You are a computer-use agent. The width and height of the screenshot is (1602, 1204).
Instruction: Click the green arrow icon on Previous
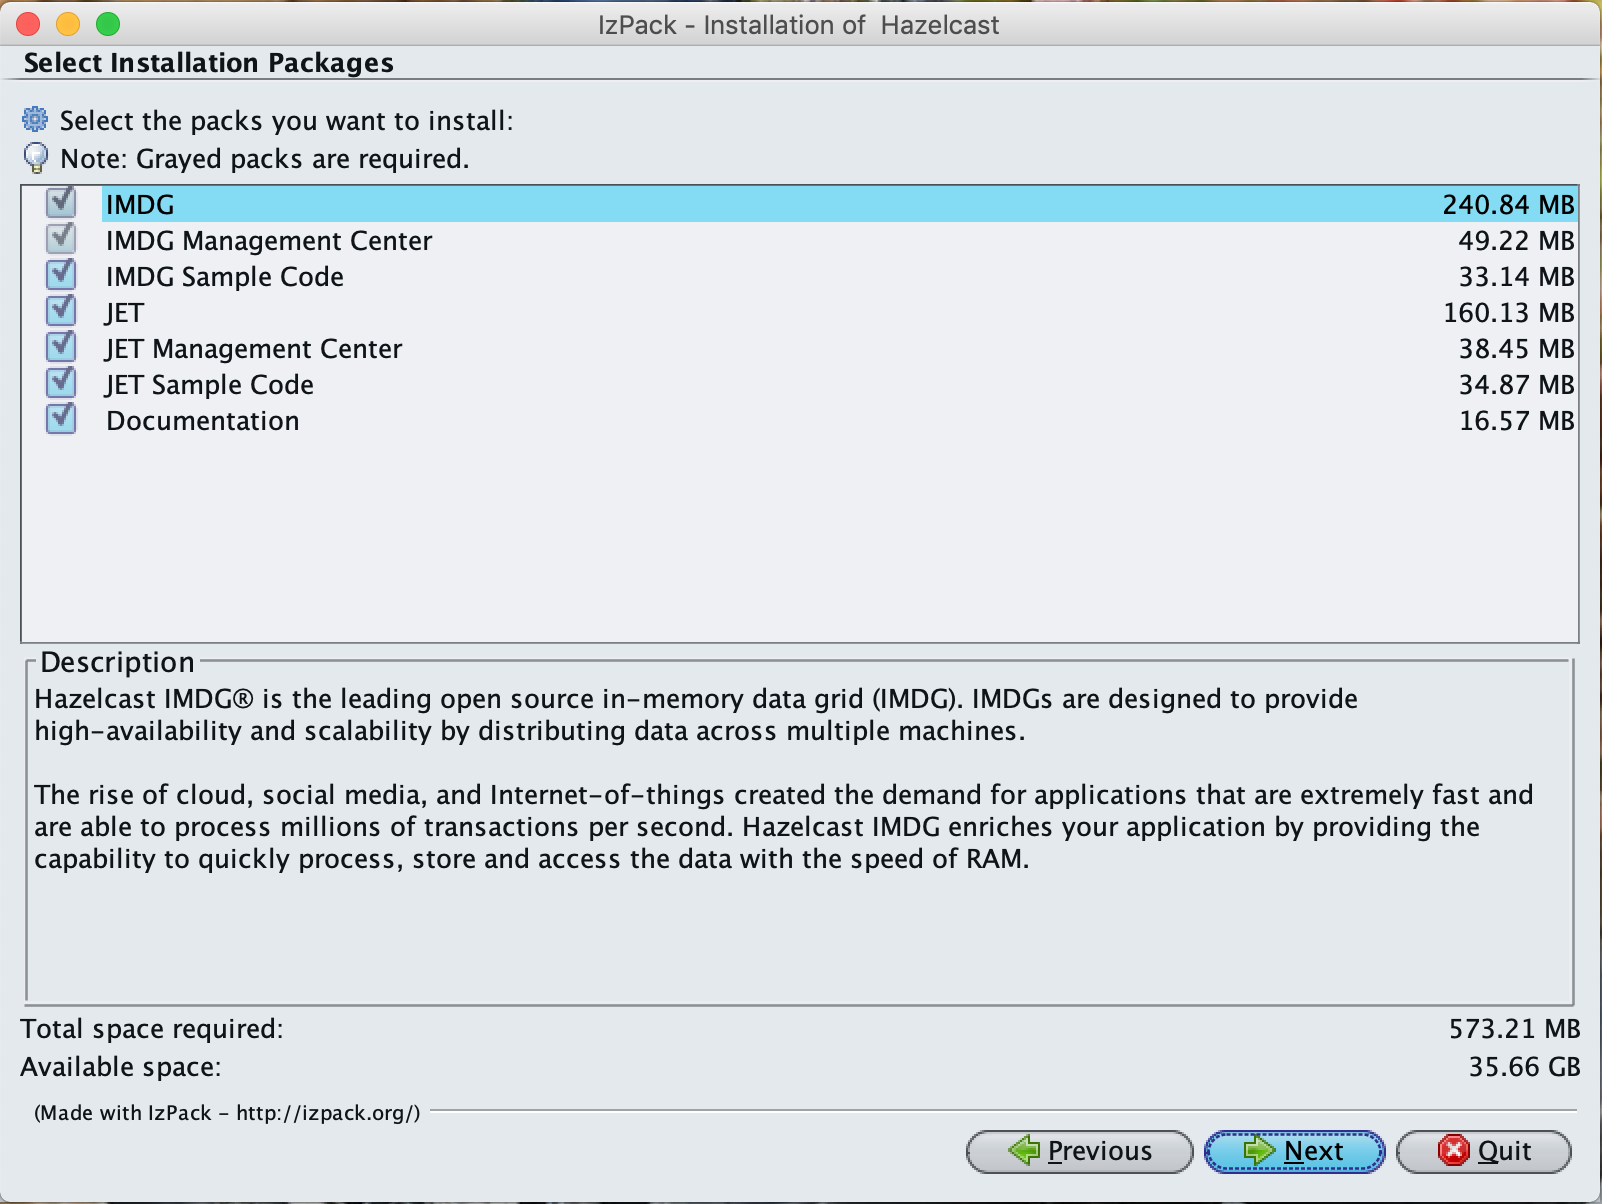[x=1024, y=1151]
